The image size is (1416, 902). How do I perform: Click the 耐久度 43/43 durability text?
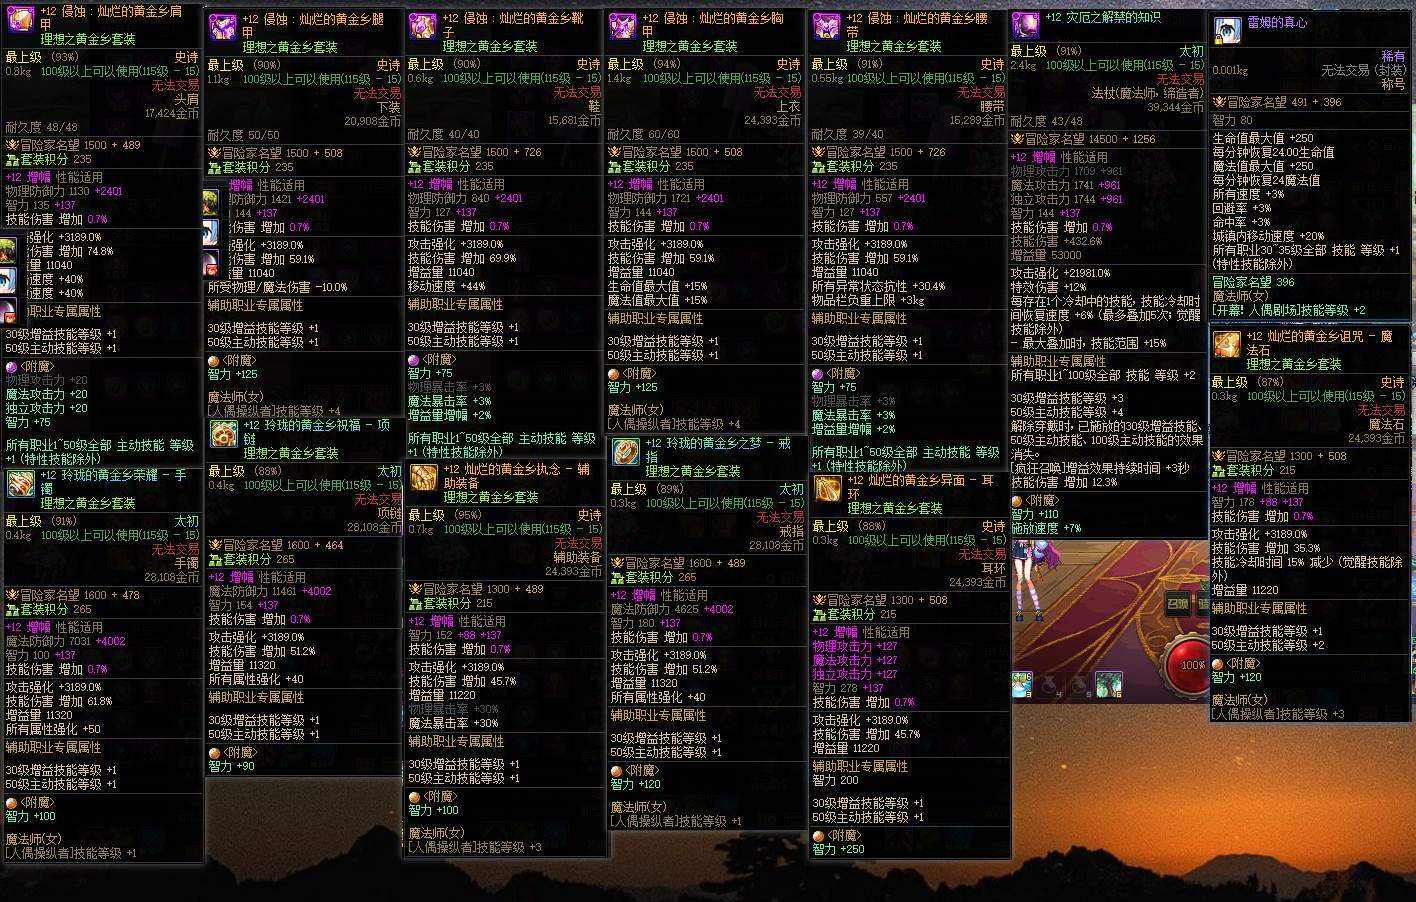point(1046,122)
